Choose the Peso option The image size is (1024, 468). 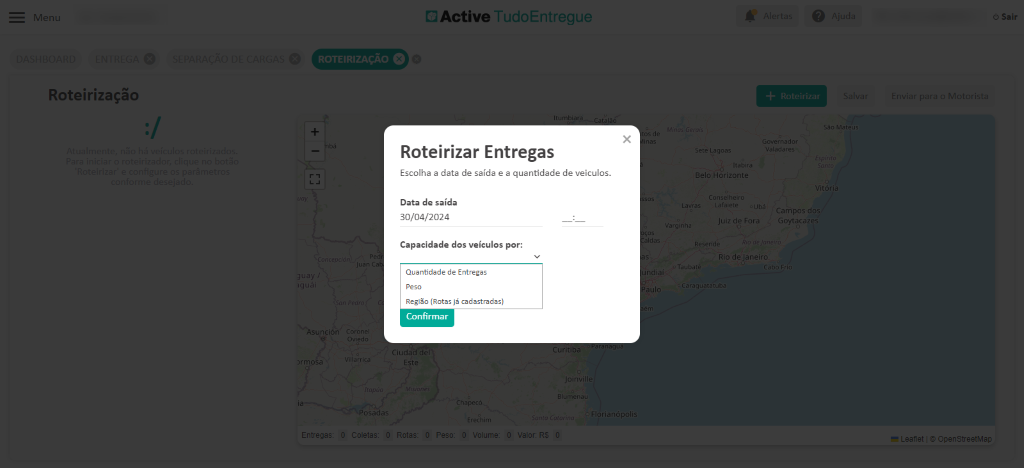point(471,287)
